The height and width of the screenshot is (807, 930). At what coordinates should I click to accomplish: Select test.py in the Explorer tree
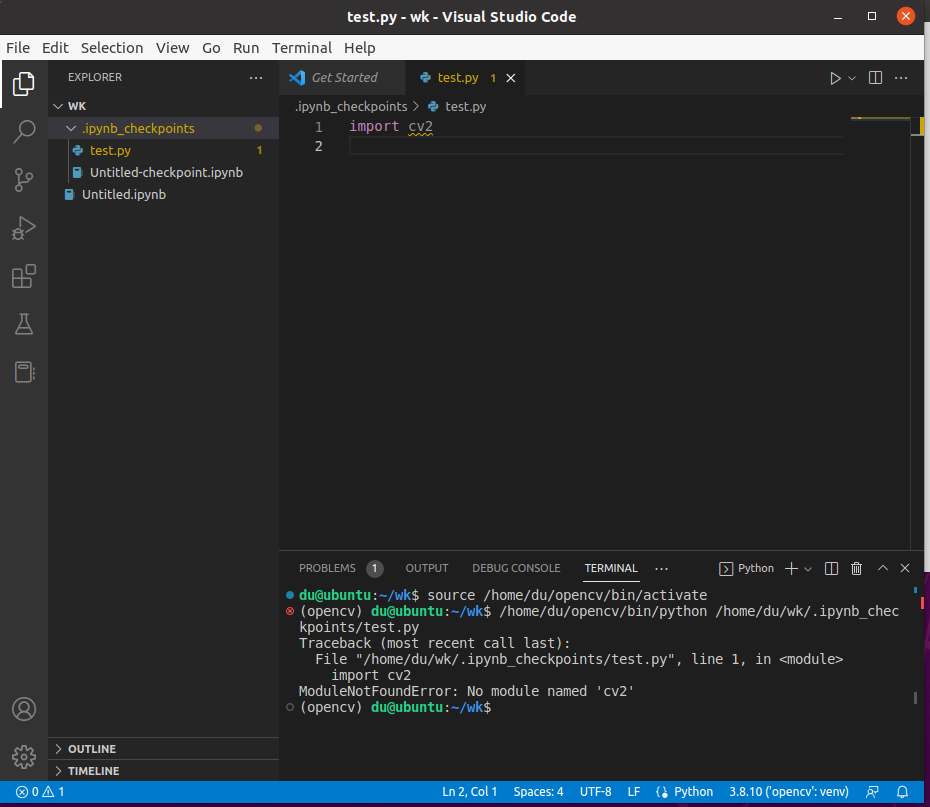[x=163, y=151]
